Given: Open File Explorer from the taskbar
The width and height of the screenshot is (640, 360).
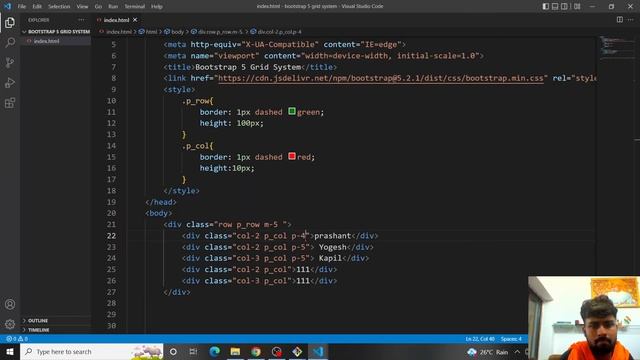Looking at the screenshot, I should pos(235,351).
